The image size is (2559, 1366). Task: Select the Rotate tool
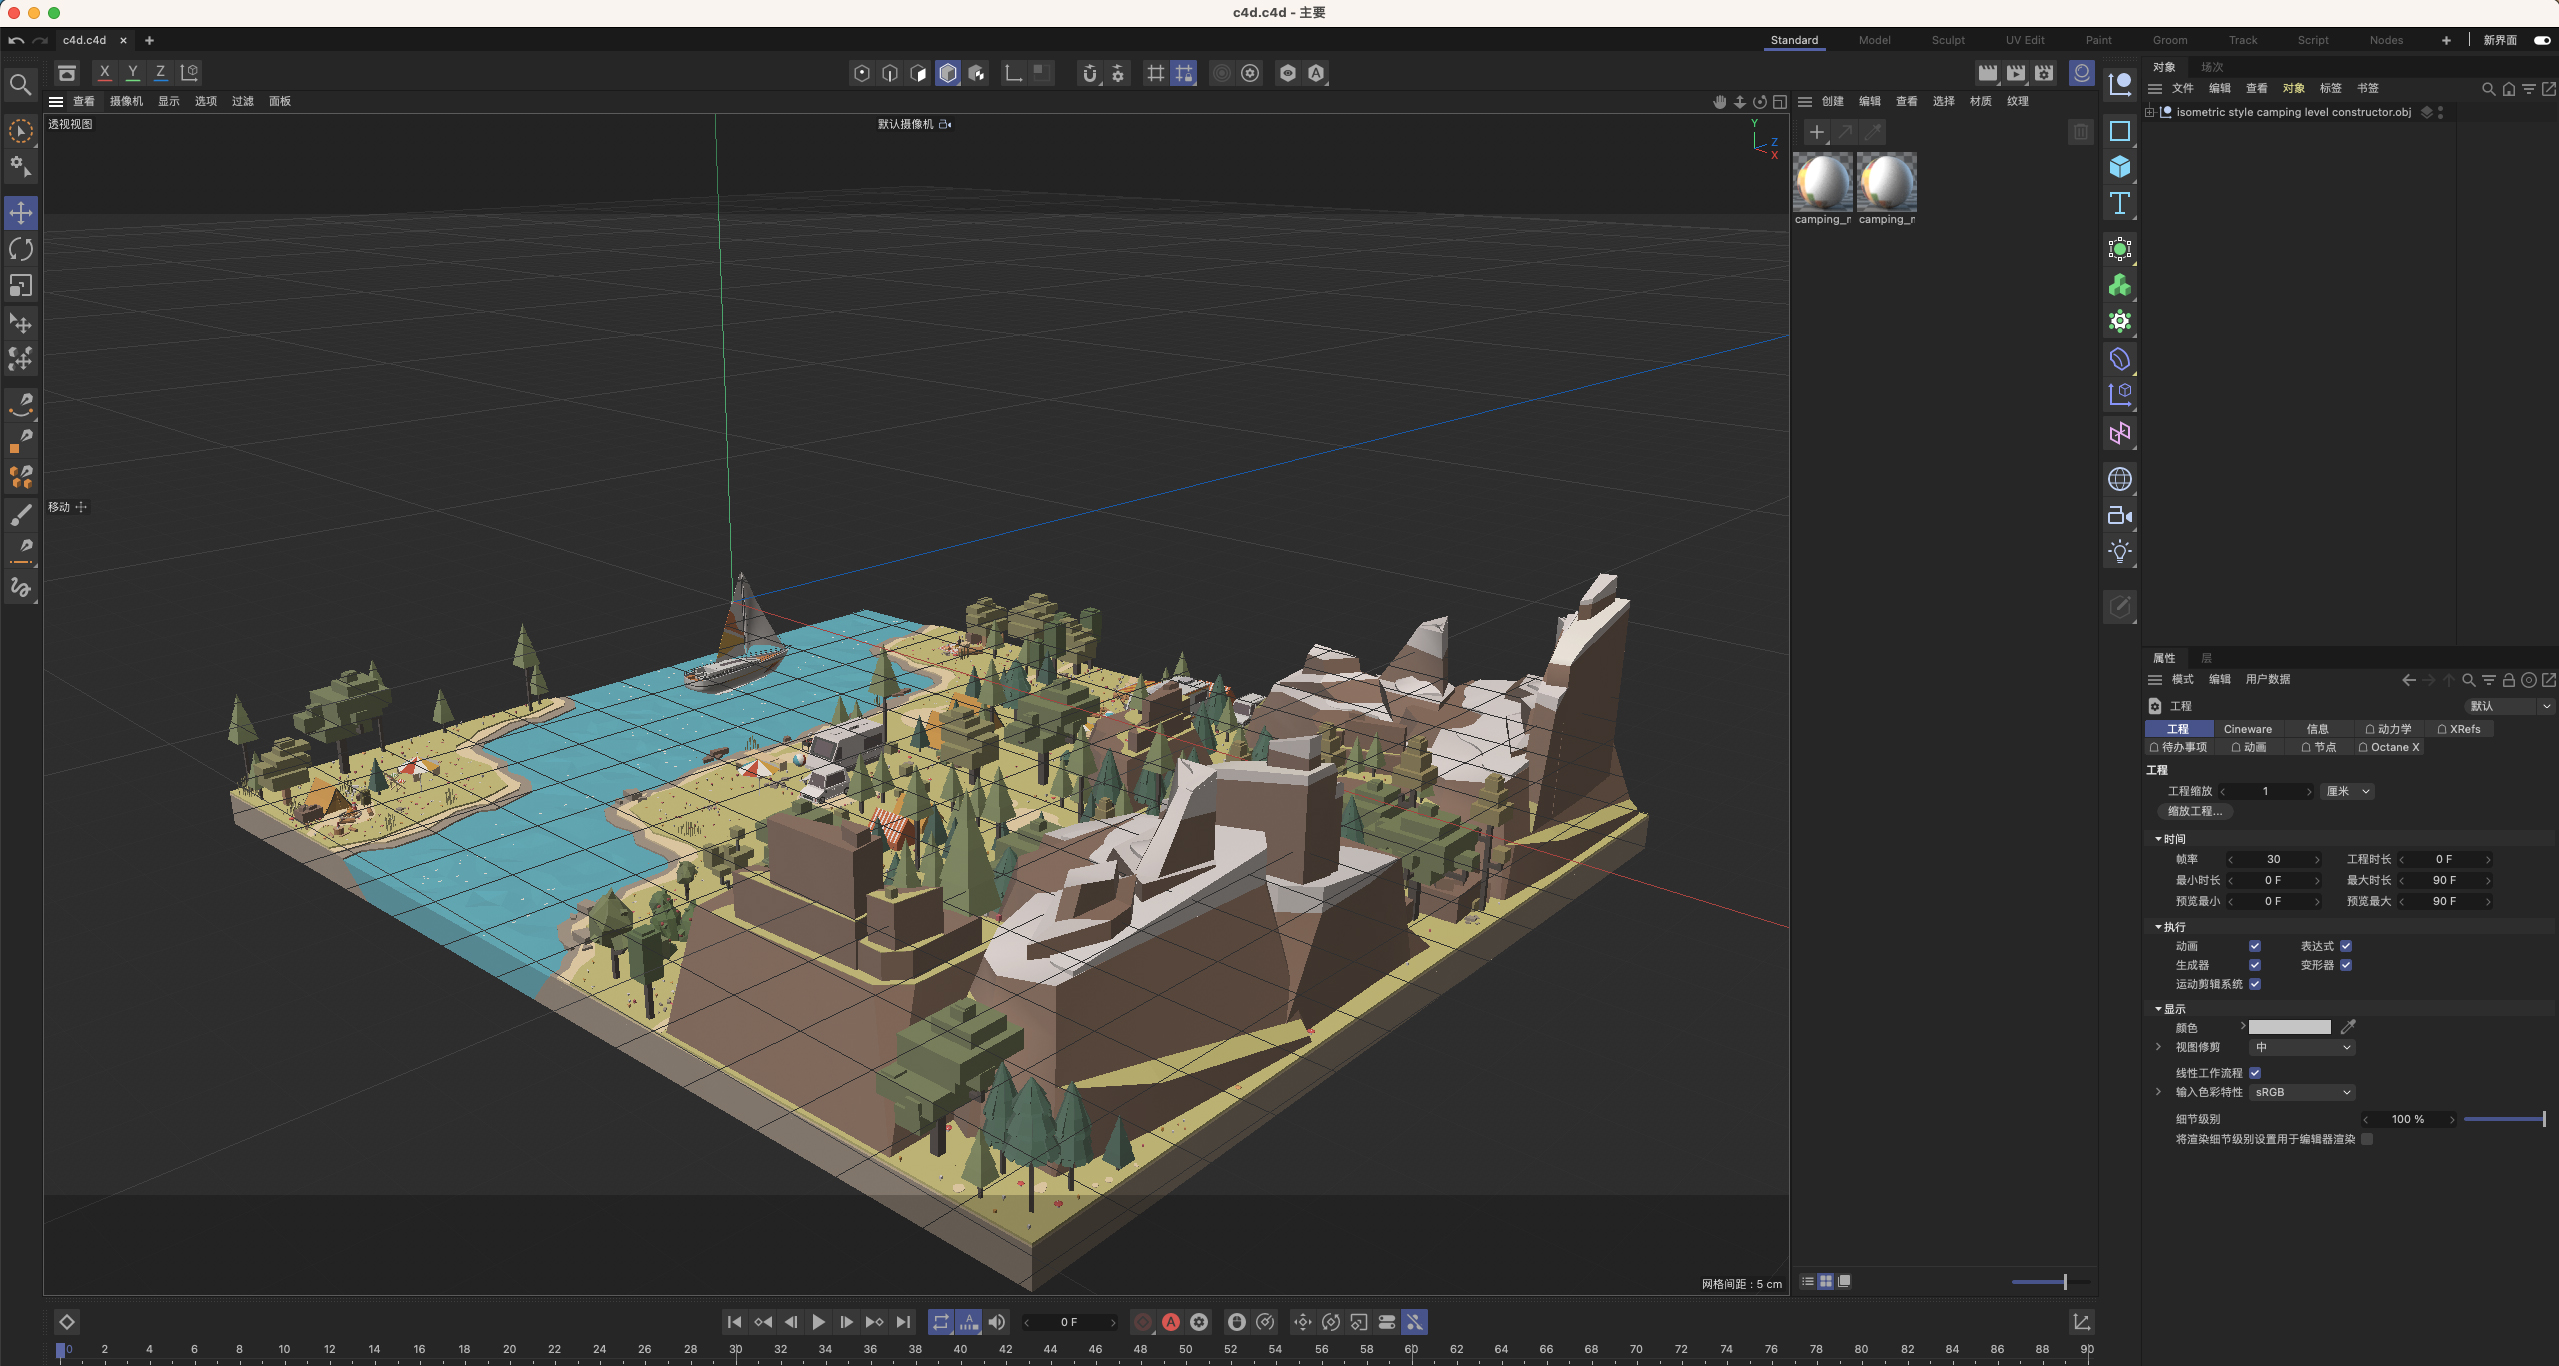pyautogui.click(x=20, y=249)
